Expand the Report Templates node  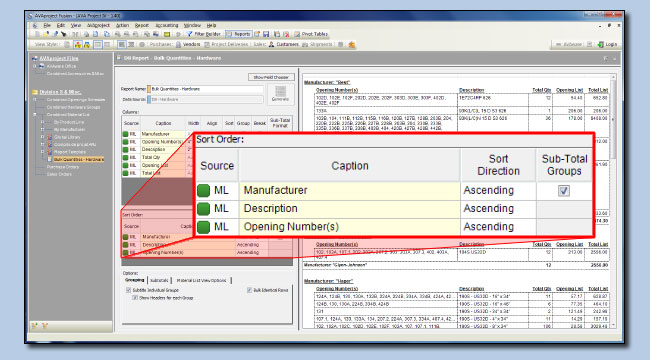coord(42,152)
